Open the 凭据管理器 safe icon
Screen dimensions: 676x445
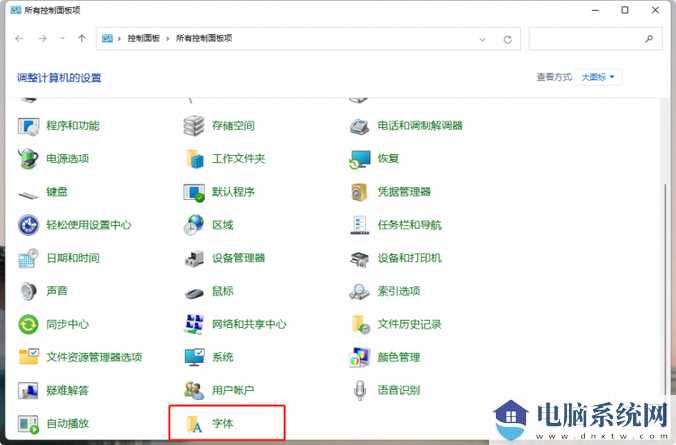[359, 192]
